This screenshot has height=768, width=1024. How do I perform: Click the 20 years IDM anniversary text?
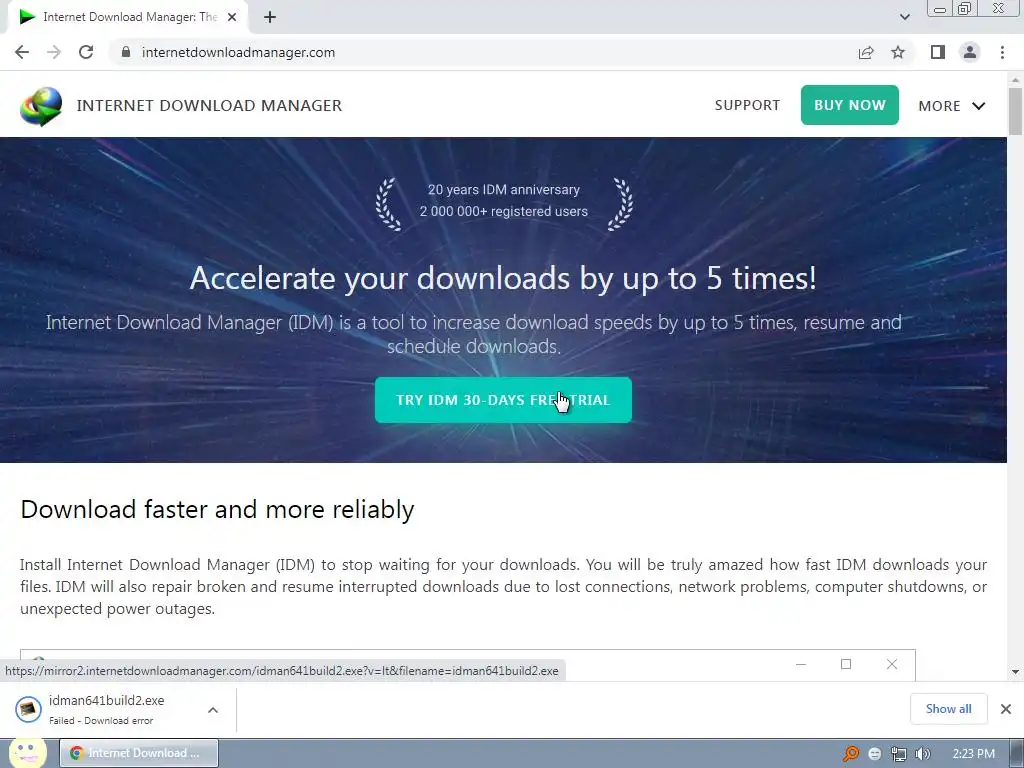click(x=504, y=189)
